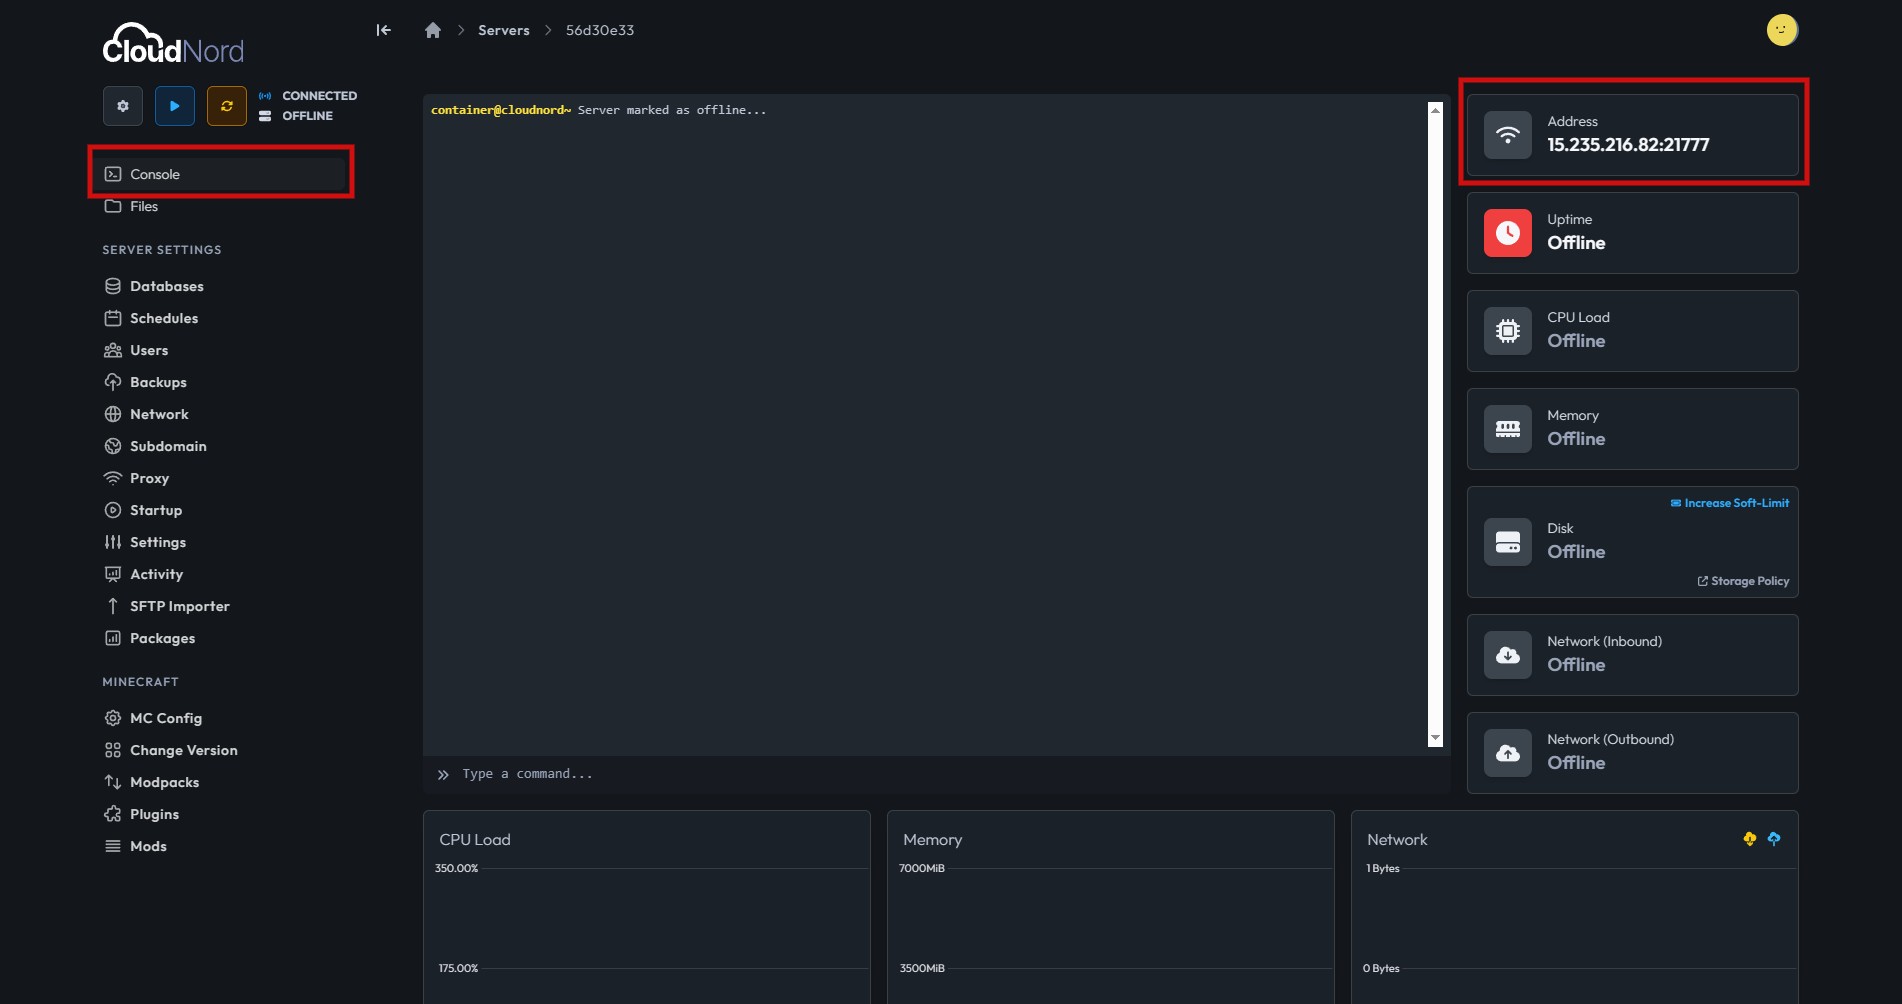Open the Storage Policy link
The image size is (1902, 1004).
click(1743, 581)
